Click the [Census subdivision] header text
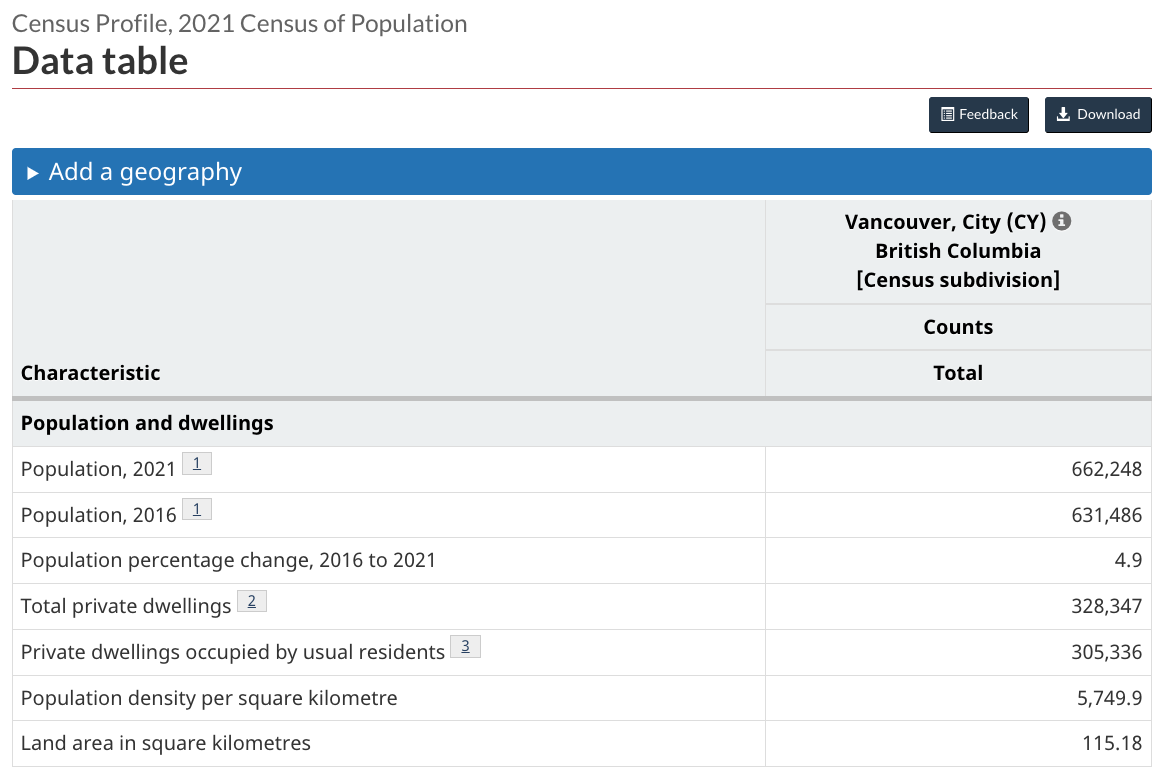The width and height of the screenshot is (1167, 782). click(x=958, y=281)
